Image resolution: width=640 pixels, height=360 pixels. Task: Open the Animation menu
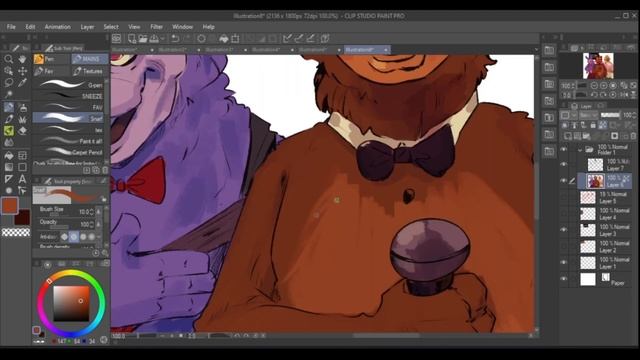(58, 27)
